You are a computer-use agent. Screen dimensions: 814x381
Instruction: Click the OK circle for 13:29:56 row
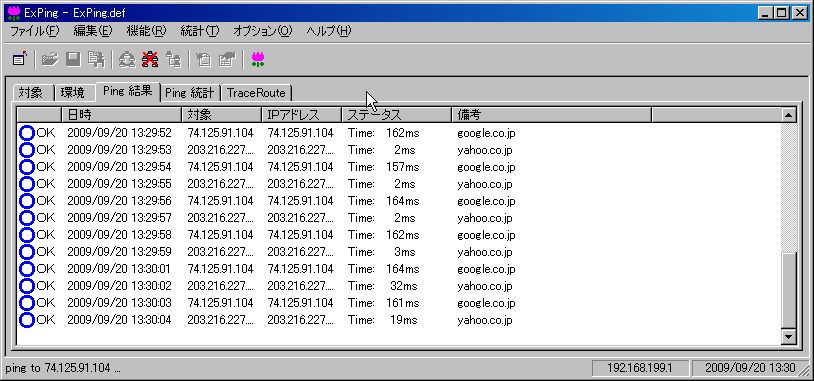pos(26,201)
